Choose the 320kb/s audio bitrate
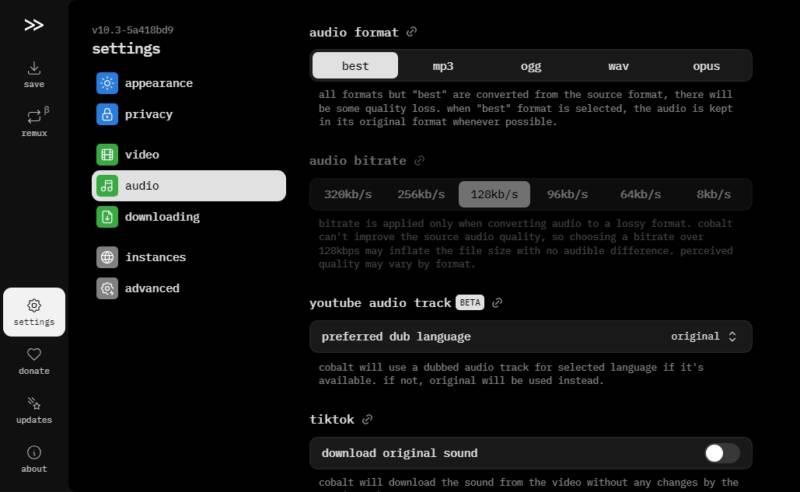 click(348, 194)
